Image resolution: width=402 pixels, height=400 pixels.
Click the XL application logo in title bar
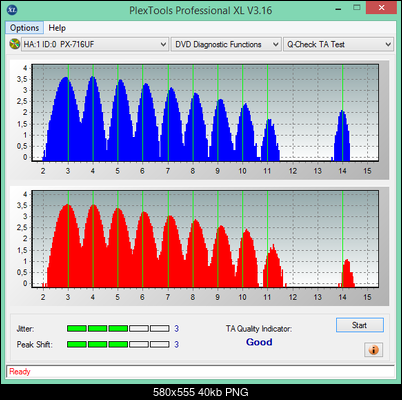[x=12, y=10]
